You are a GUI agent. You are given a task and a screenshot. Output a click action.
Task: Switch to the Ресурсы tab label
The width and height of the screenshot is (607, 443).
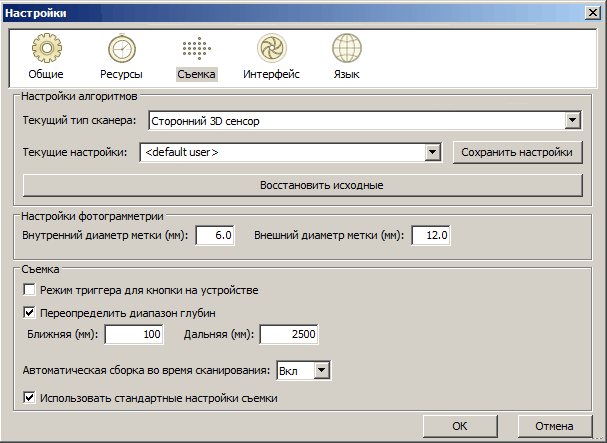click(x=121, y=74)
